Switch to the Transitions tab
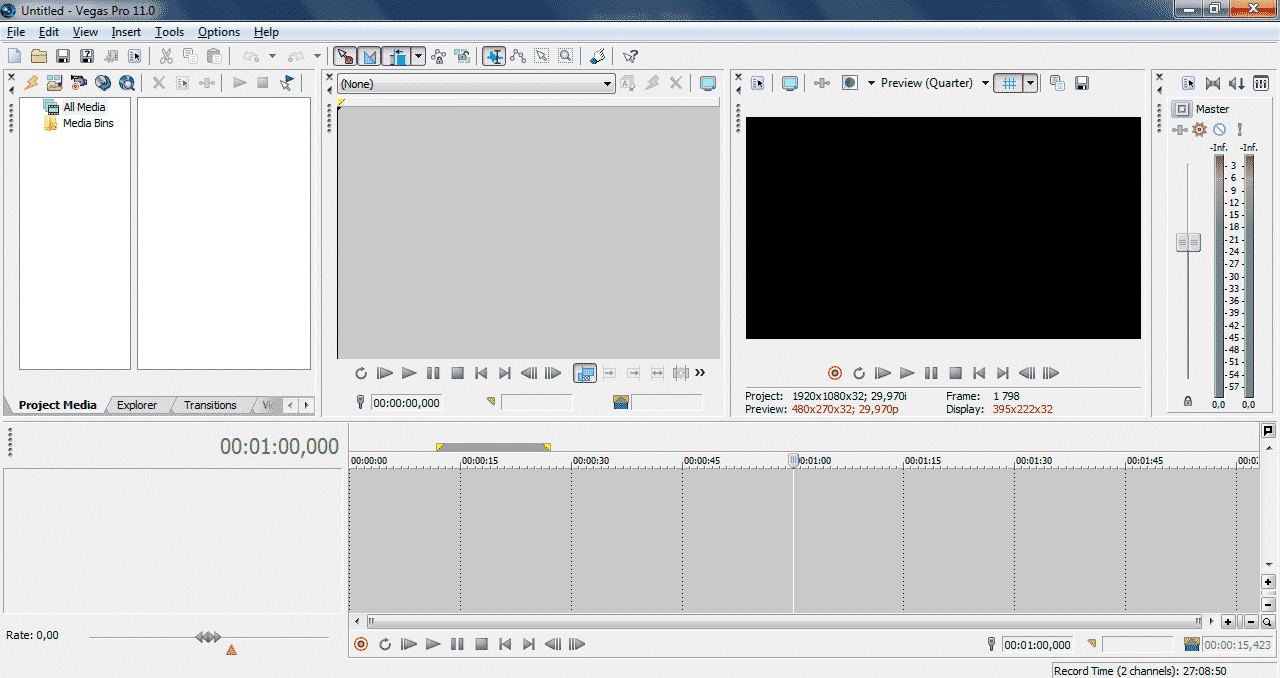Viewport: 1280px width, 678px height. coord(210,405)
